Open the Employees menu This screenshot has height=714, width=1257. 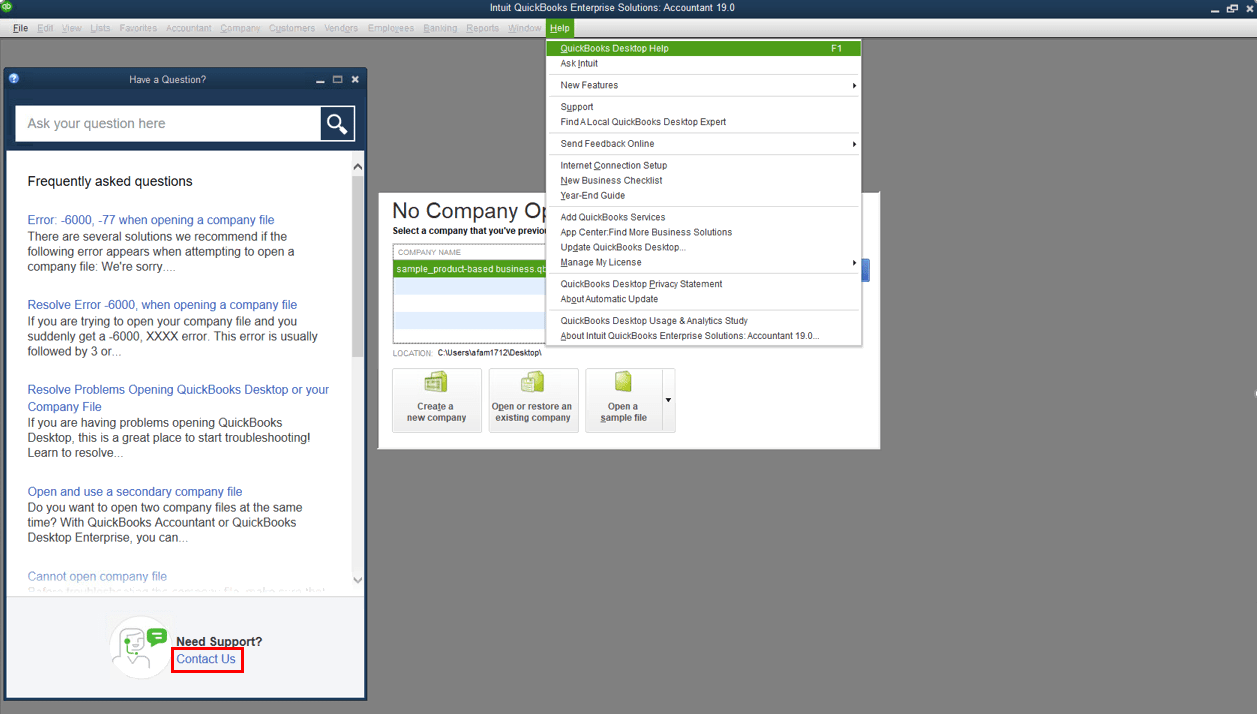coord(390,28)
